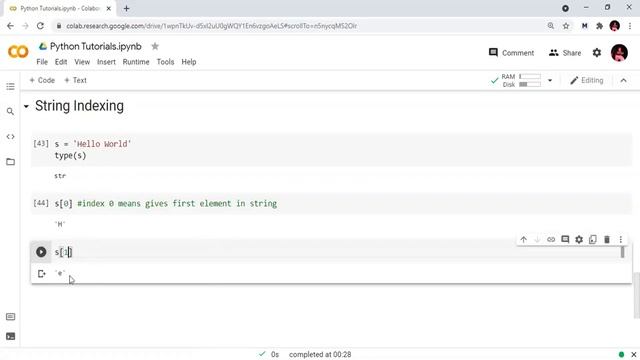Share the notebook

pyautogui.click(x=565, y=53)
